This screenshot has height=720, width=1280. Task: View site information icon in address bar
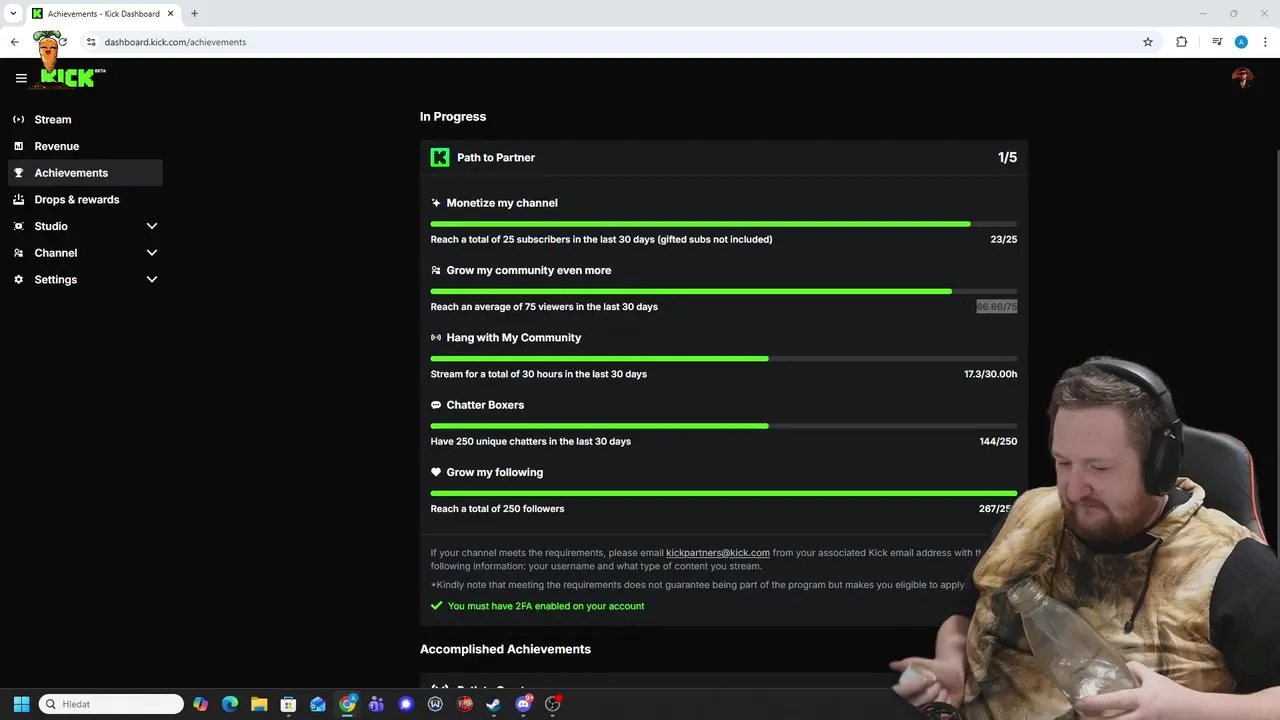[x=91, y=42]
